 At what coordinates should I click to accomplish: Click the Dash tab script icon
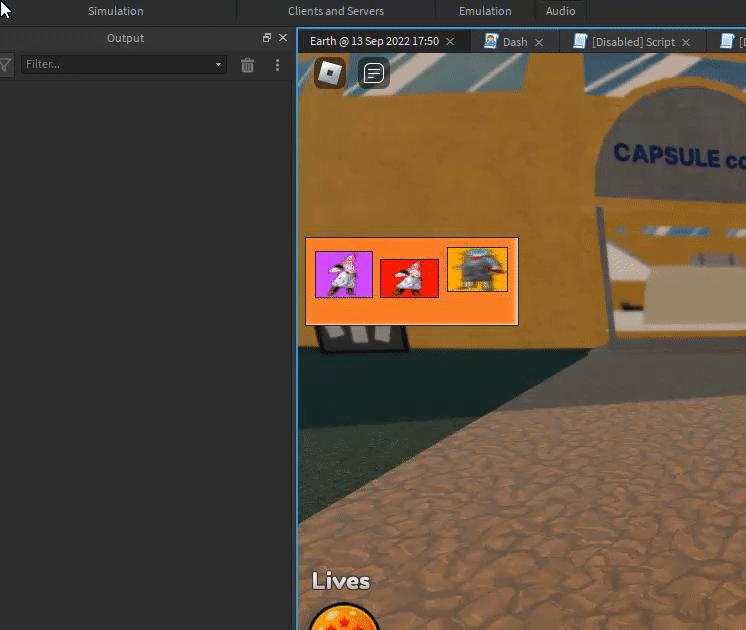(491, 41)
